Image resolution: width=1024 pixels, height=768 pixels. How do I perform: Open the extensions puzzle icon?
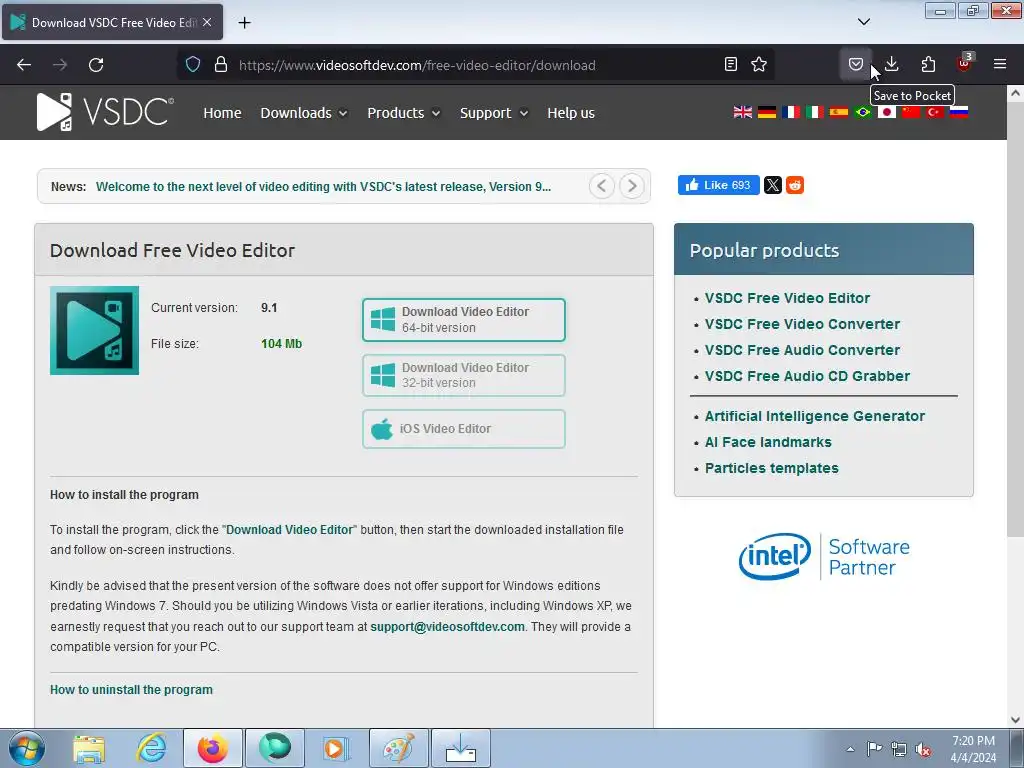coord(928,65)
